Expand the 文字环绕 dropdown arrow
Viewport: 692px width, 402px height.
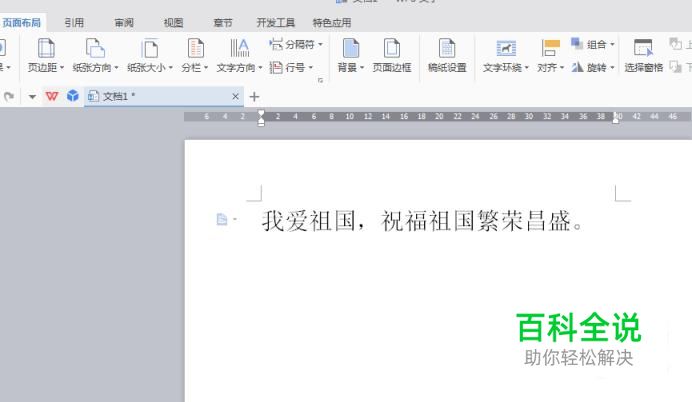click(x=527, y=68)
